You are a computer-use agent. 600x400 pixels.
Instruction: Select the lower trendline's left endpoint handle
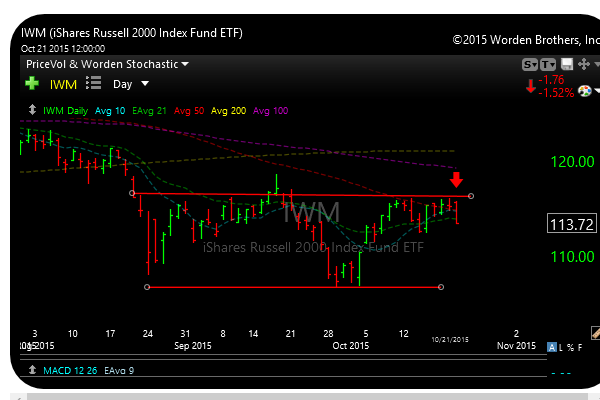click(x=147, y=287)
